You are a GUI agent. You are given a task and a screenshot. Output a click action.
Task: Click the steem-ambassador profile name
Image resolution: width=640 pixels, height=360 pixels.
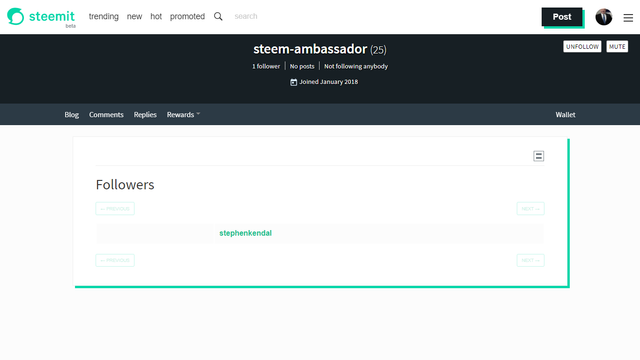310,49
